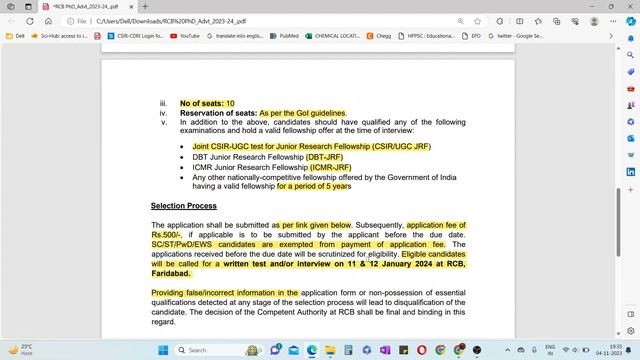640x360 pixels.
Task: Click the '(ICMR-JRF)' highlighted text
Action: point(330,167)
